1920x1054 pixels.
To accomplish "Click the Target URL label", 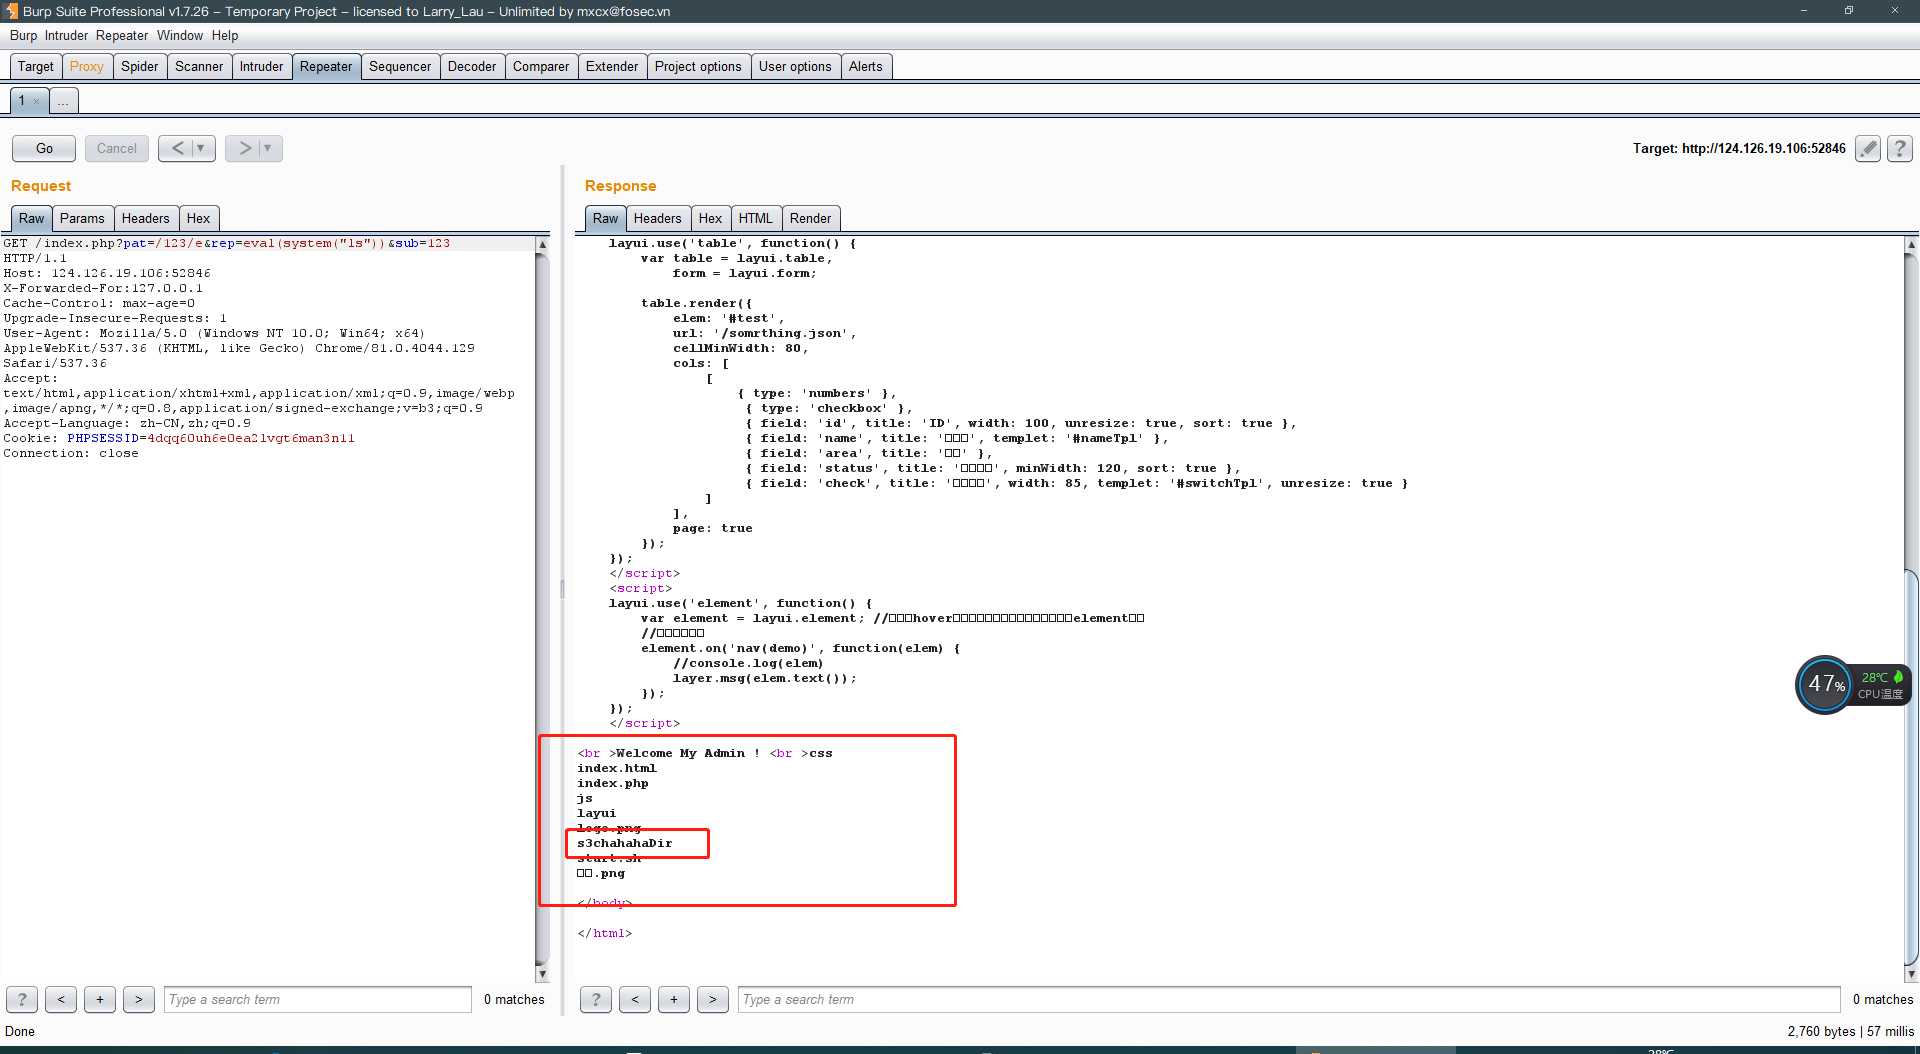I will click(1739, 148).
